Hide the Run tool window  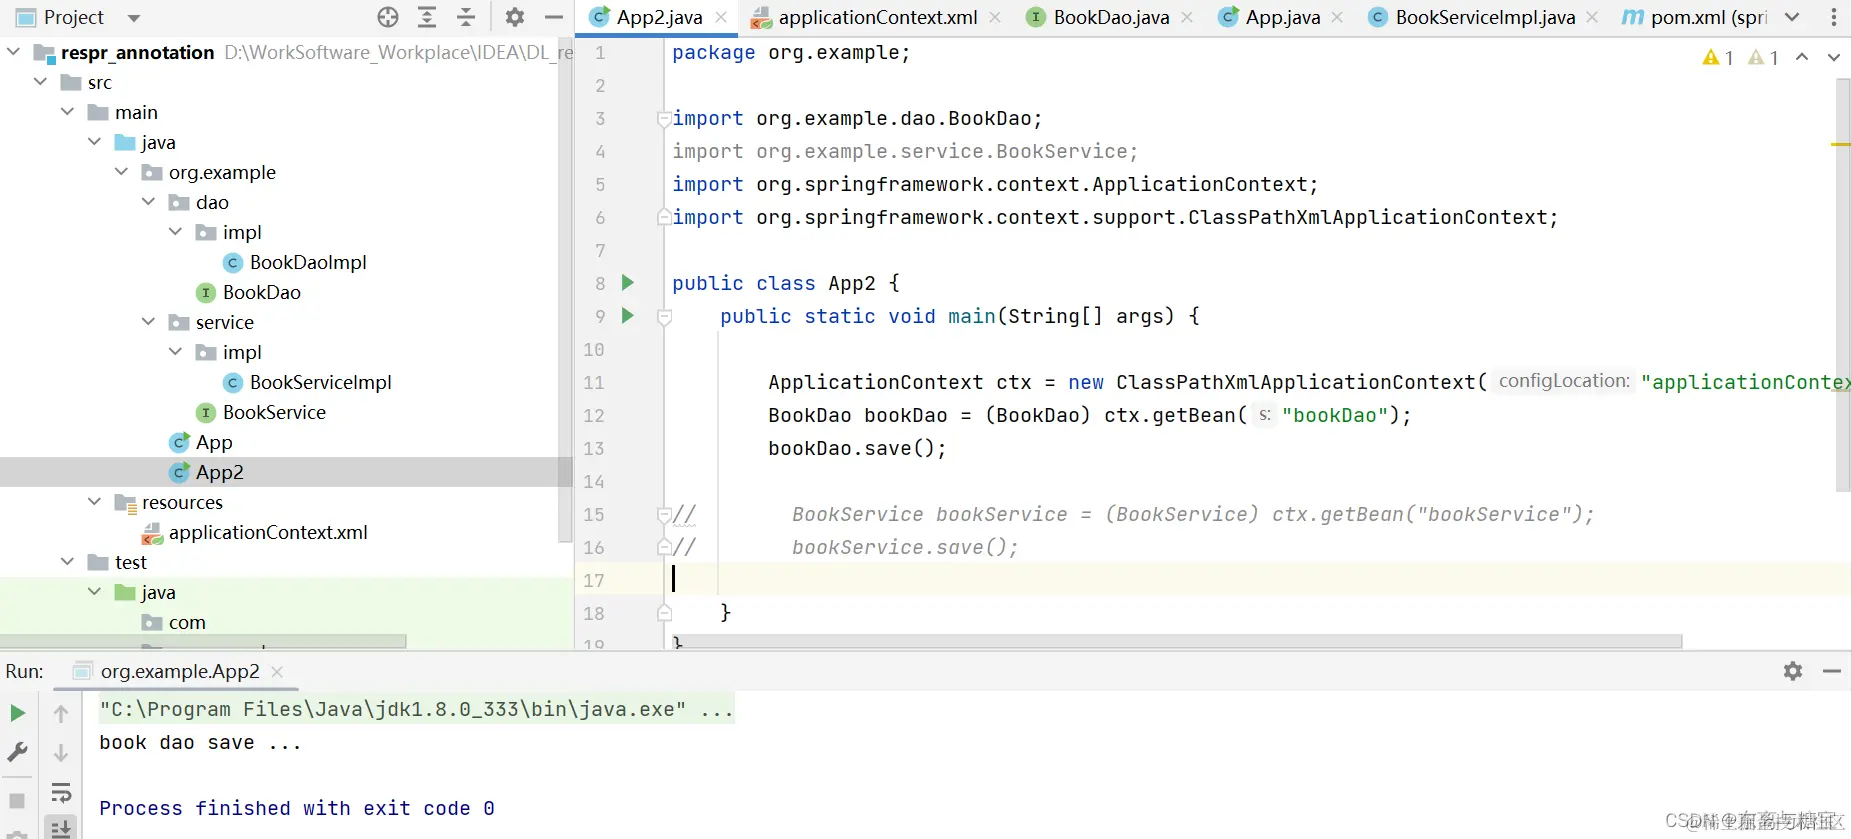[x=1832, y=671]
